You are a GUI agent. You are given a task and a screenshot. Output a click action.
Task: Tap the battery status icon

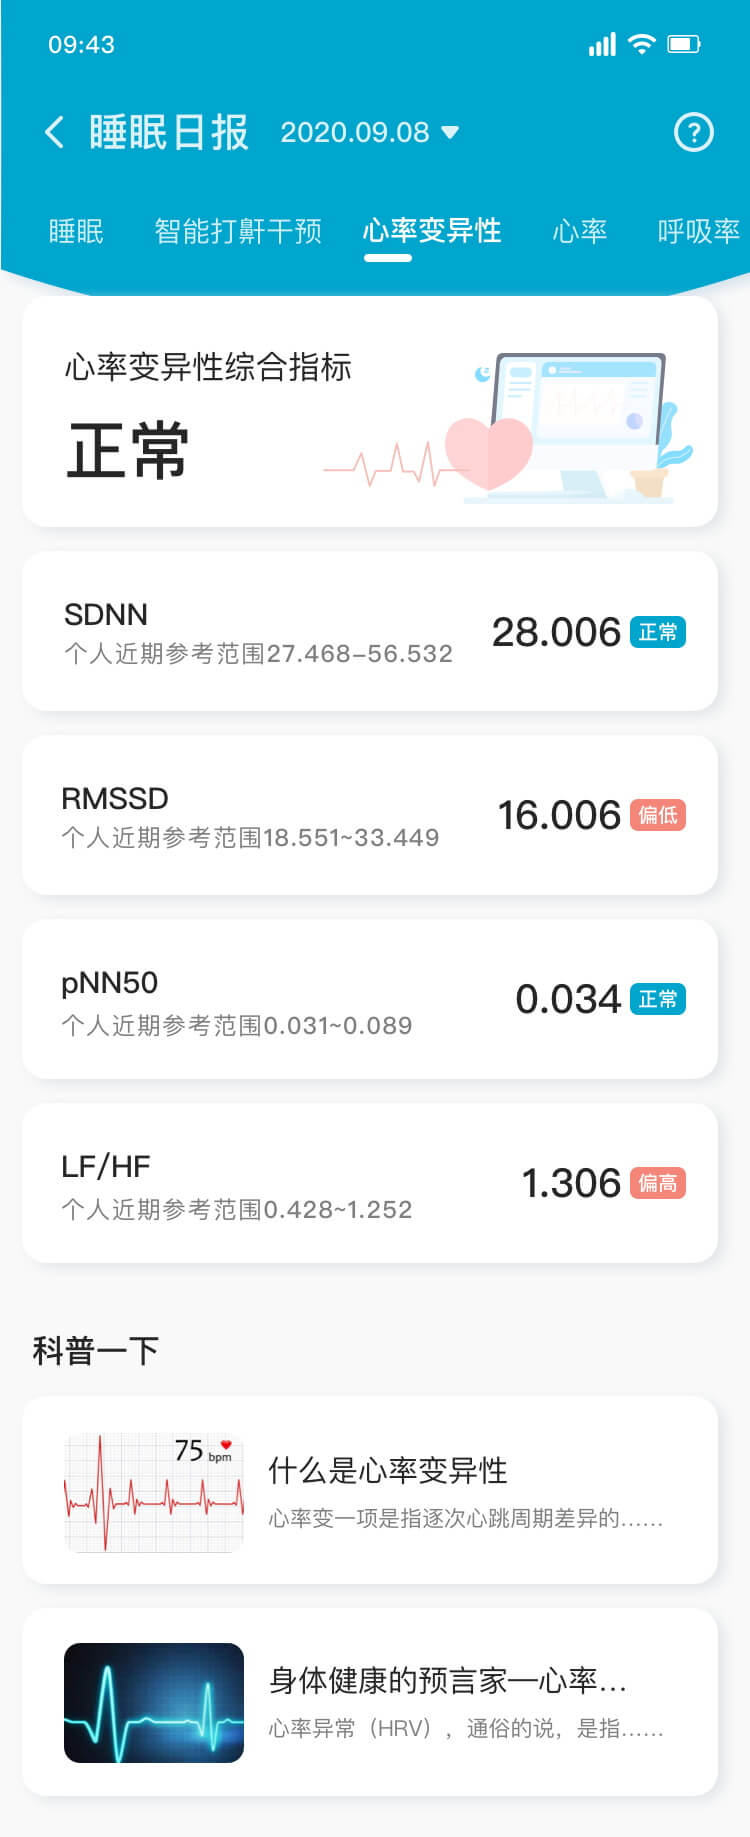coord(684,44)
